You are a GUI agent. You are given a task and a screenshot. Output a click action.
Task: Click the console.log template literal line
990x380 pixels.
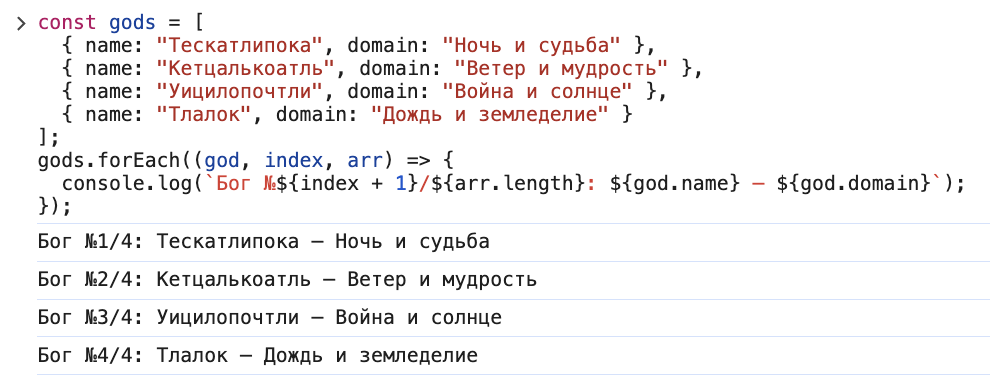pyautogui.click(x=514, y=184)
